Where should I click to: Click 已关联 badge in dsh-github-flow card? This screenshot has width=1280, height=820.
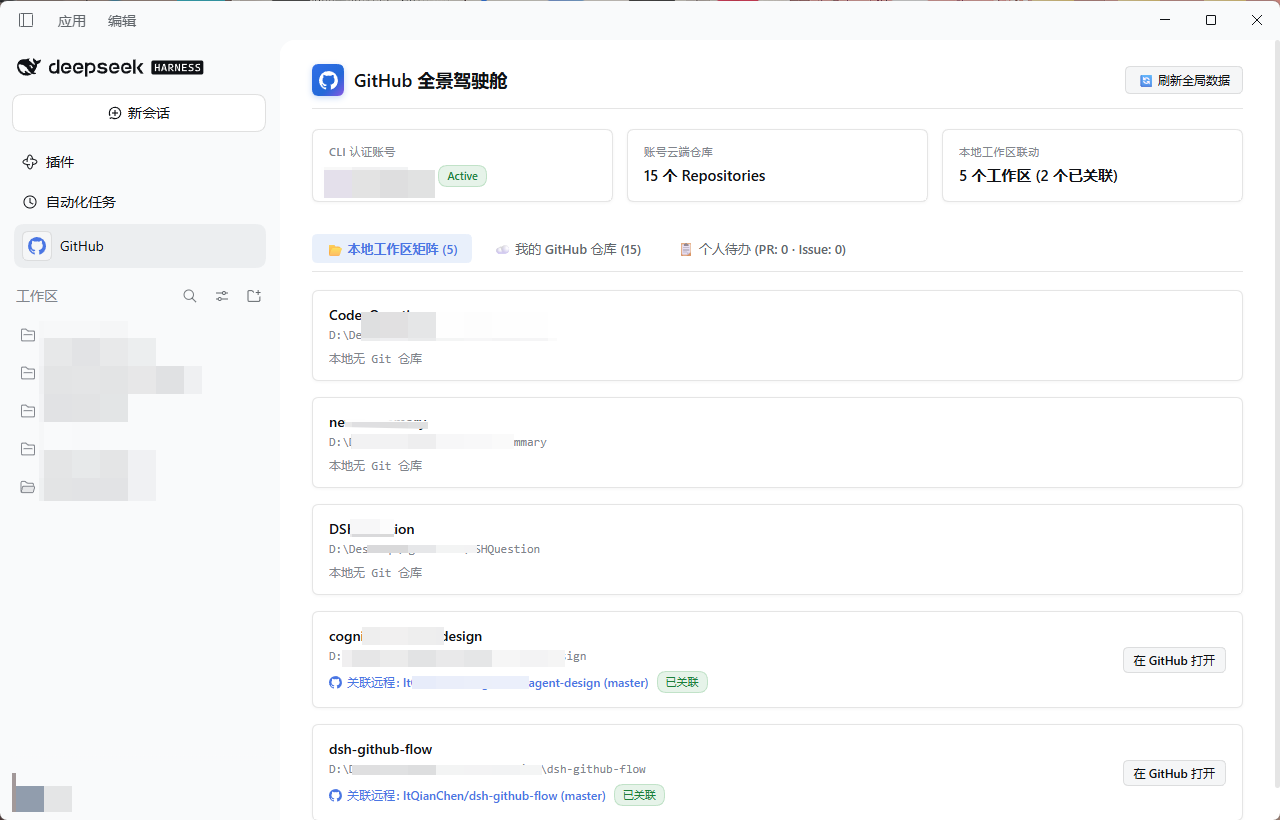639,795
